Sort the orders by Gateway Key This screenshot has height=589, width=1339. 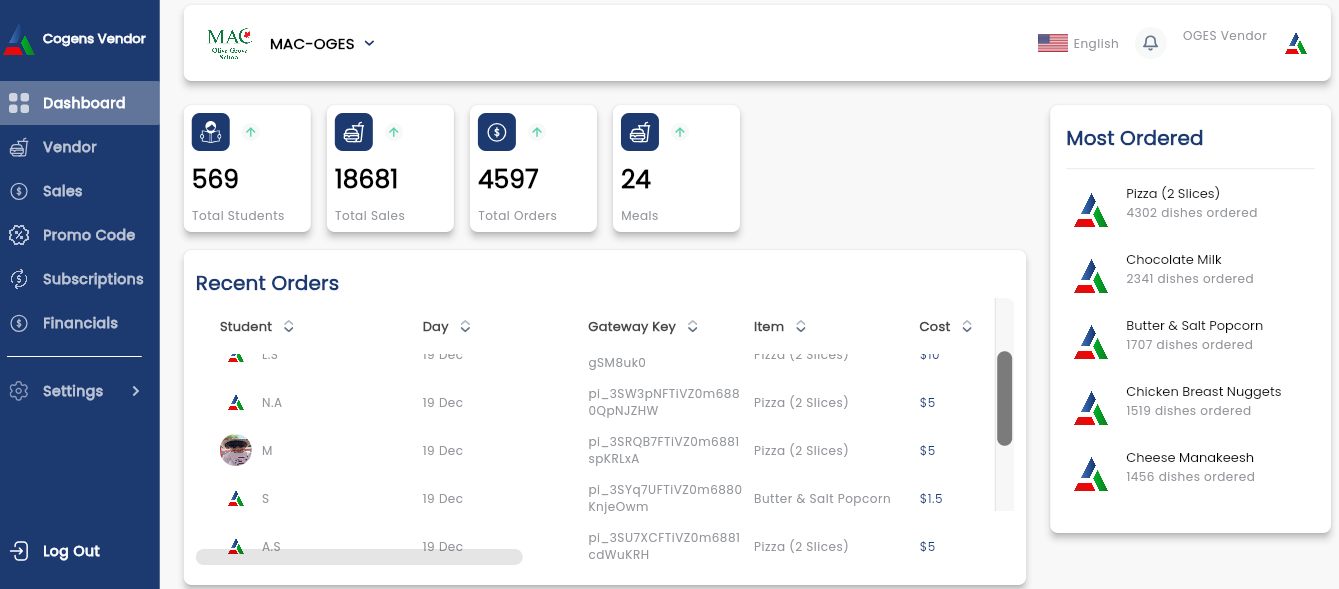pyautogui.click(x=692, y=327)
